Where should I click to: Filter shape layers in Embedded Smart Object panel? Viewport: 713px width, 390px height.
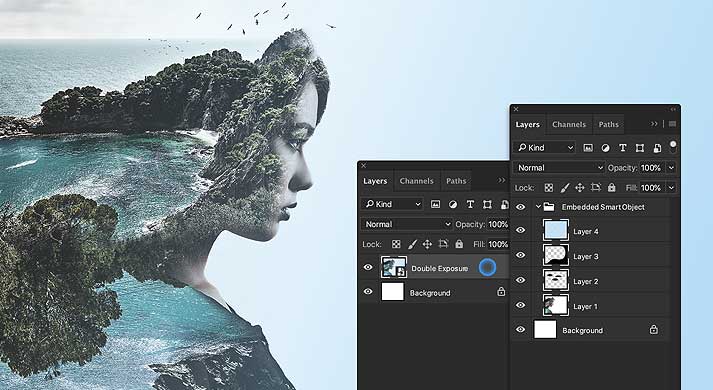coord(640,148)
